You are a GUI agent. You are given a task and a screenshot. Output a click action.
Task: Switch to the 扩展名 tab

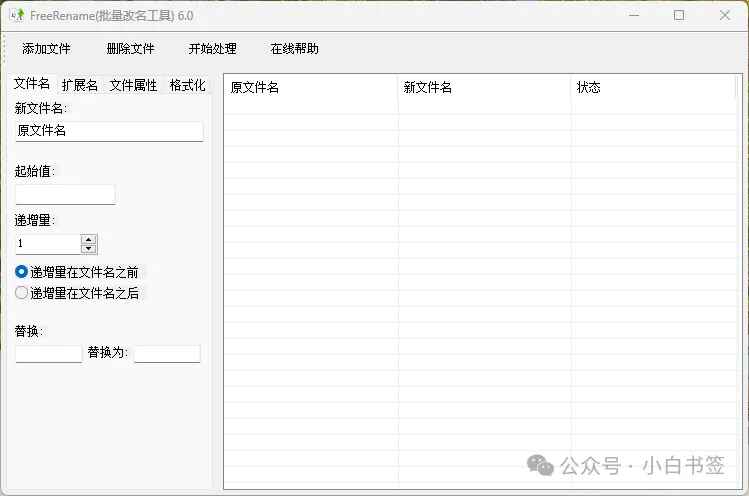[80, 85]
